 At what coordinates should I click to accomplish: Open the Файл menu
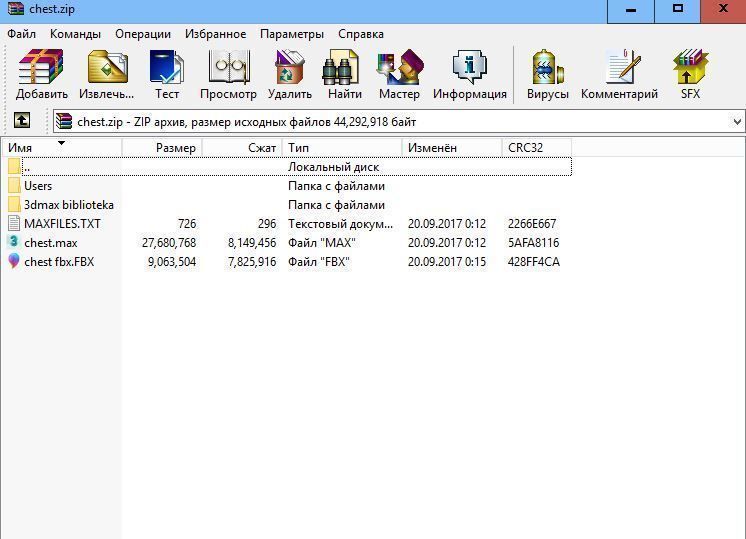click(21, 34)
